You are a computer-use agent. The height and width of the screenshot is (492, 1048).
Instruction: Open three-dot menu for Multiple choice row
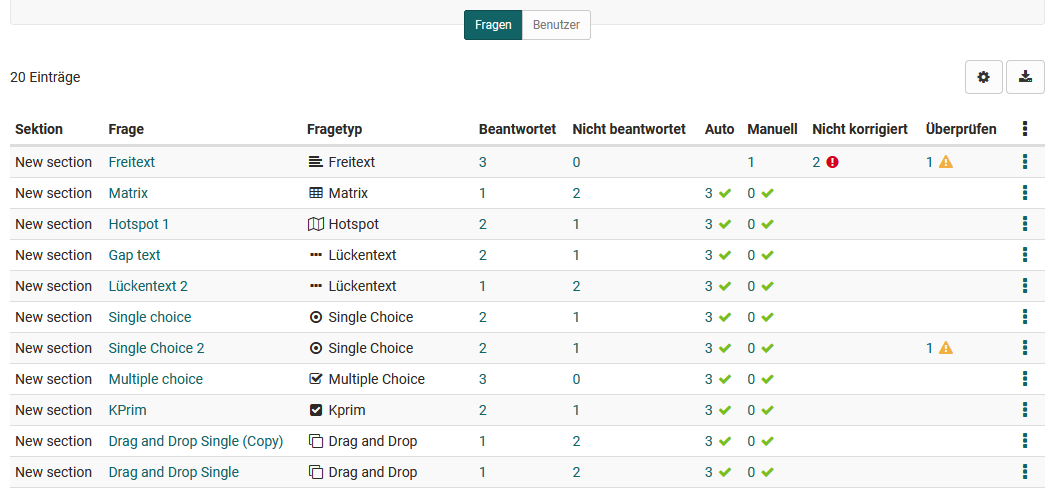coord(1025,379)
